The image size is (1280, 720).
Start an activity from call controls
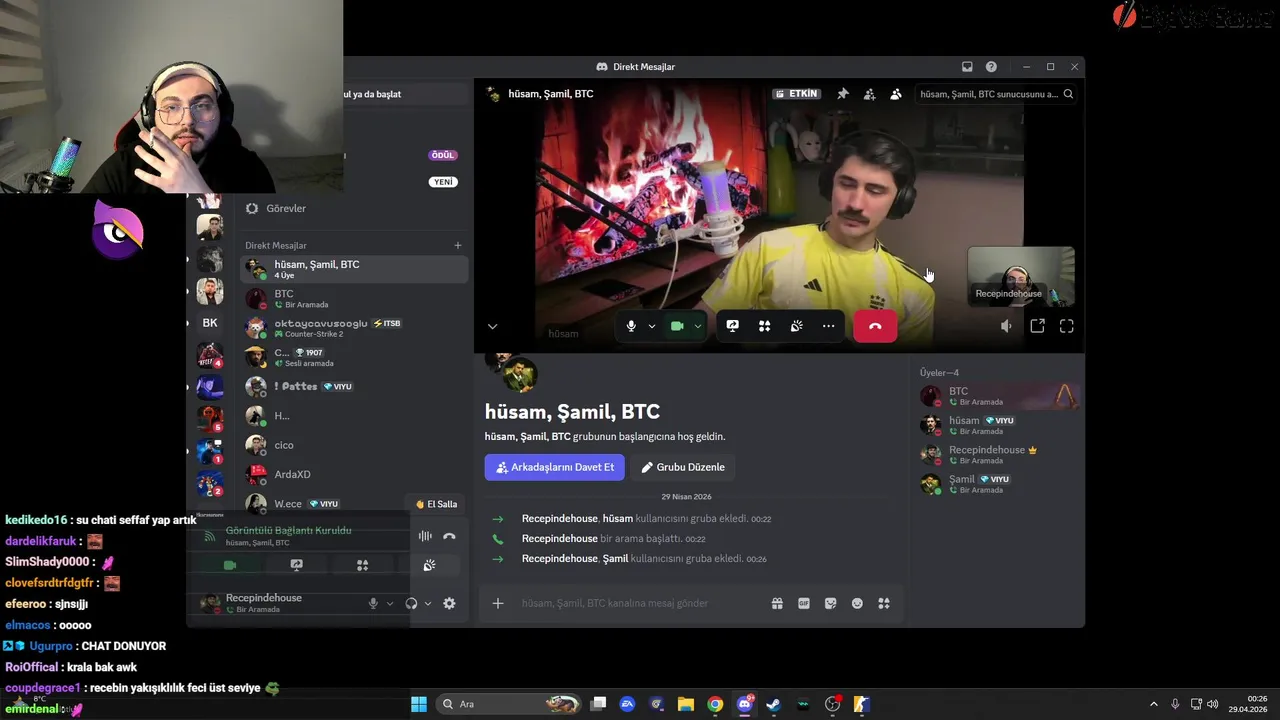pyautogui.click(x=764, y=326)
